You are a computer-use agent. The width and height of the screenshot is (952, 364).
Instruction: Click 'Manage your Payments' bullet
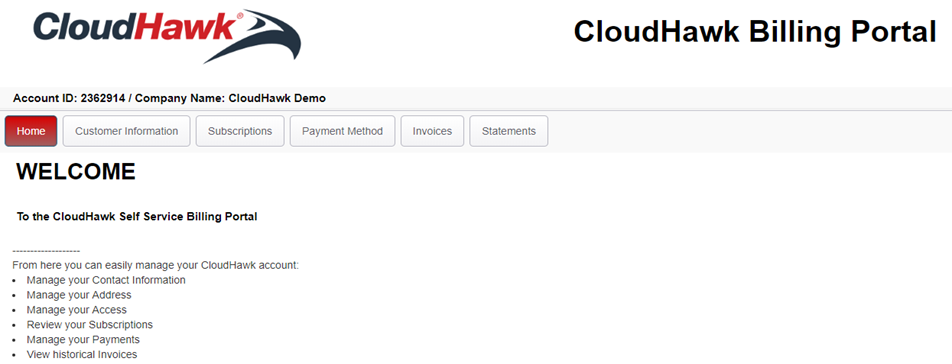coord(83,340)
